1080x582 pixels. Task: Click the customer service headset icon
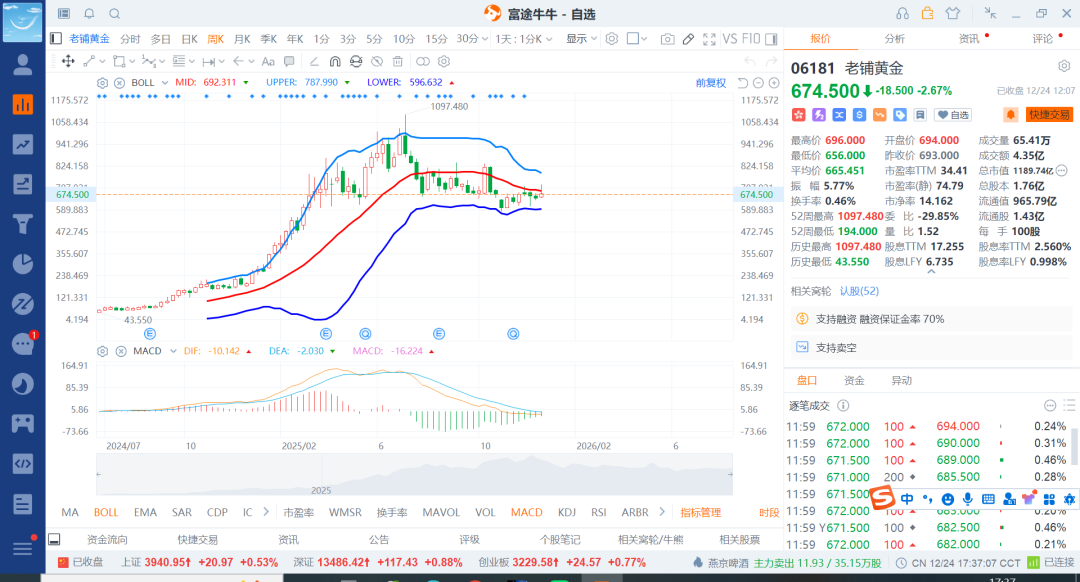click(902, 14)
